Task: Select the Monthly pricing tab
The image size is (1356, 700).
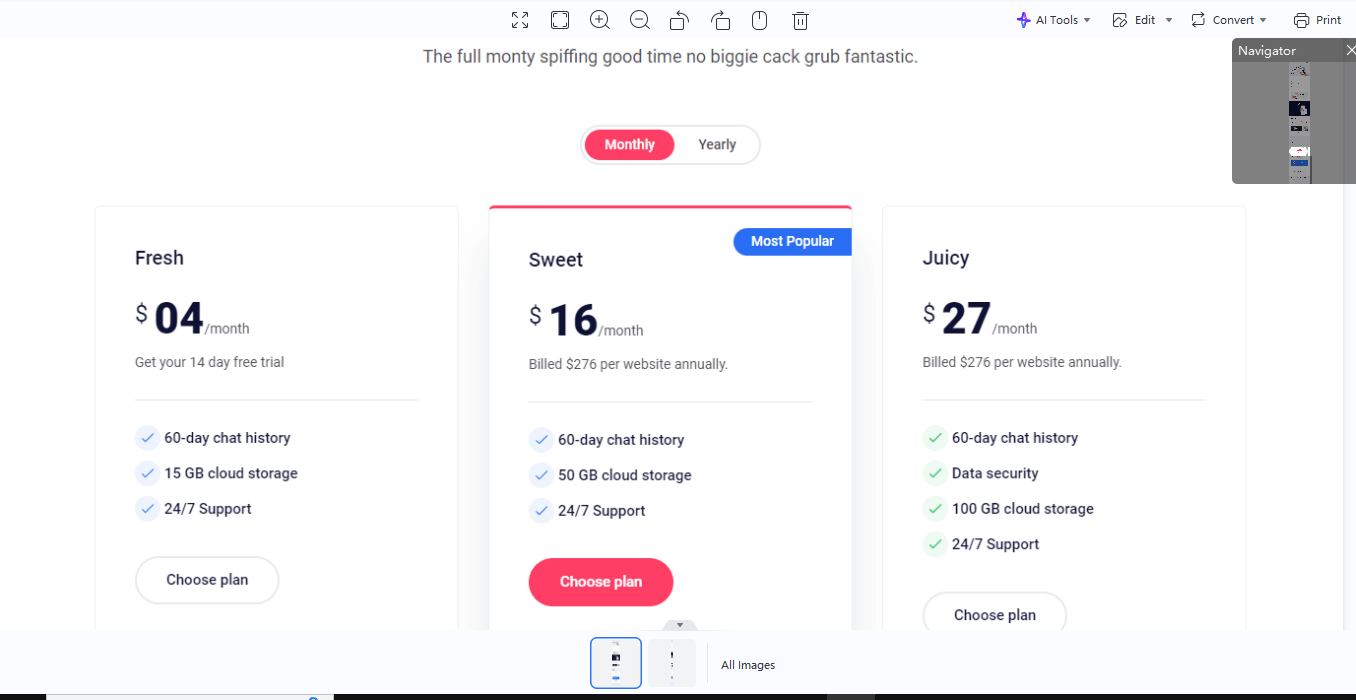Action: click(x=629, y=144)
